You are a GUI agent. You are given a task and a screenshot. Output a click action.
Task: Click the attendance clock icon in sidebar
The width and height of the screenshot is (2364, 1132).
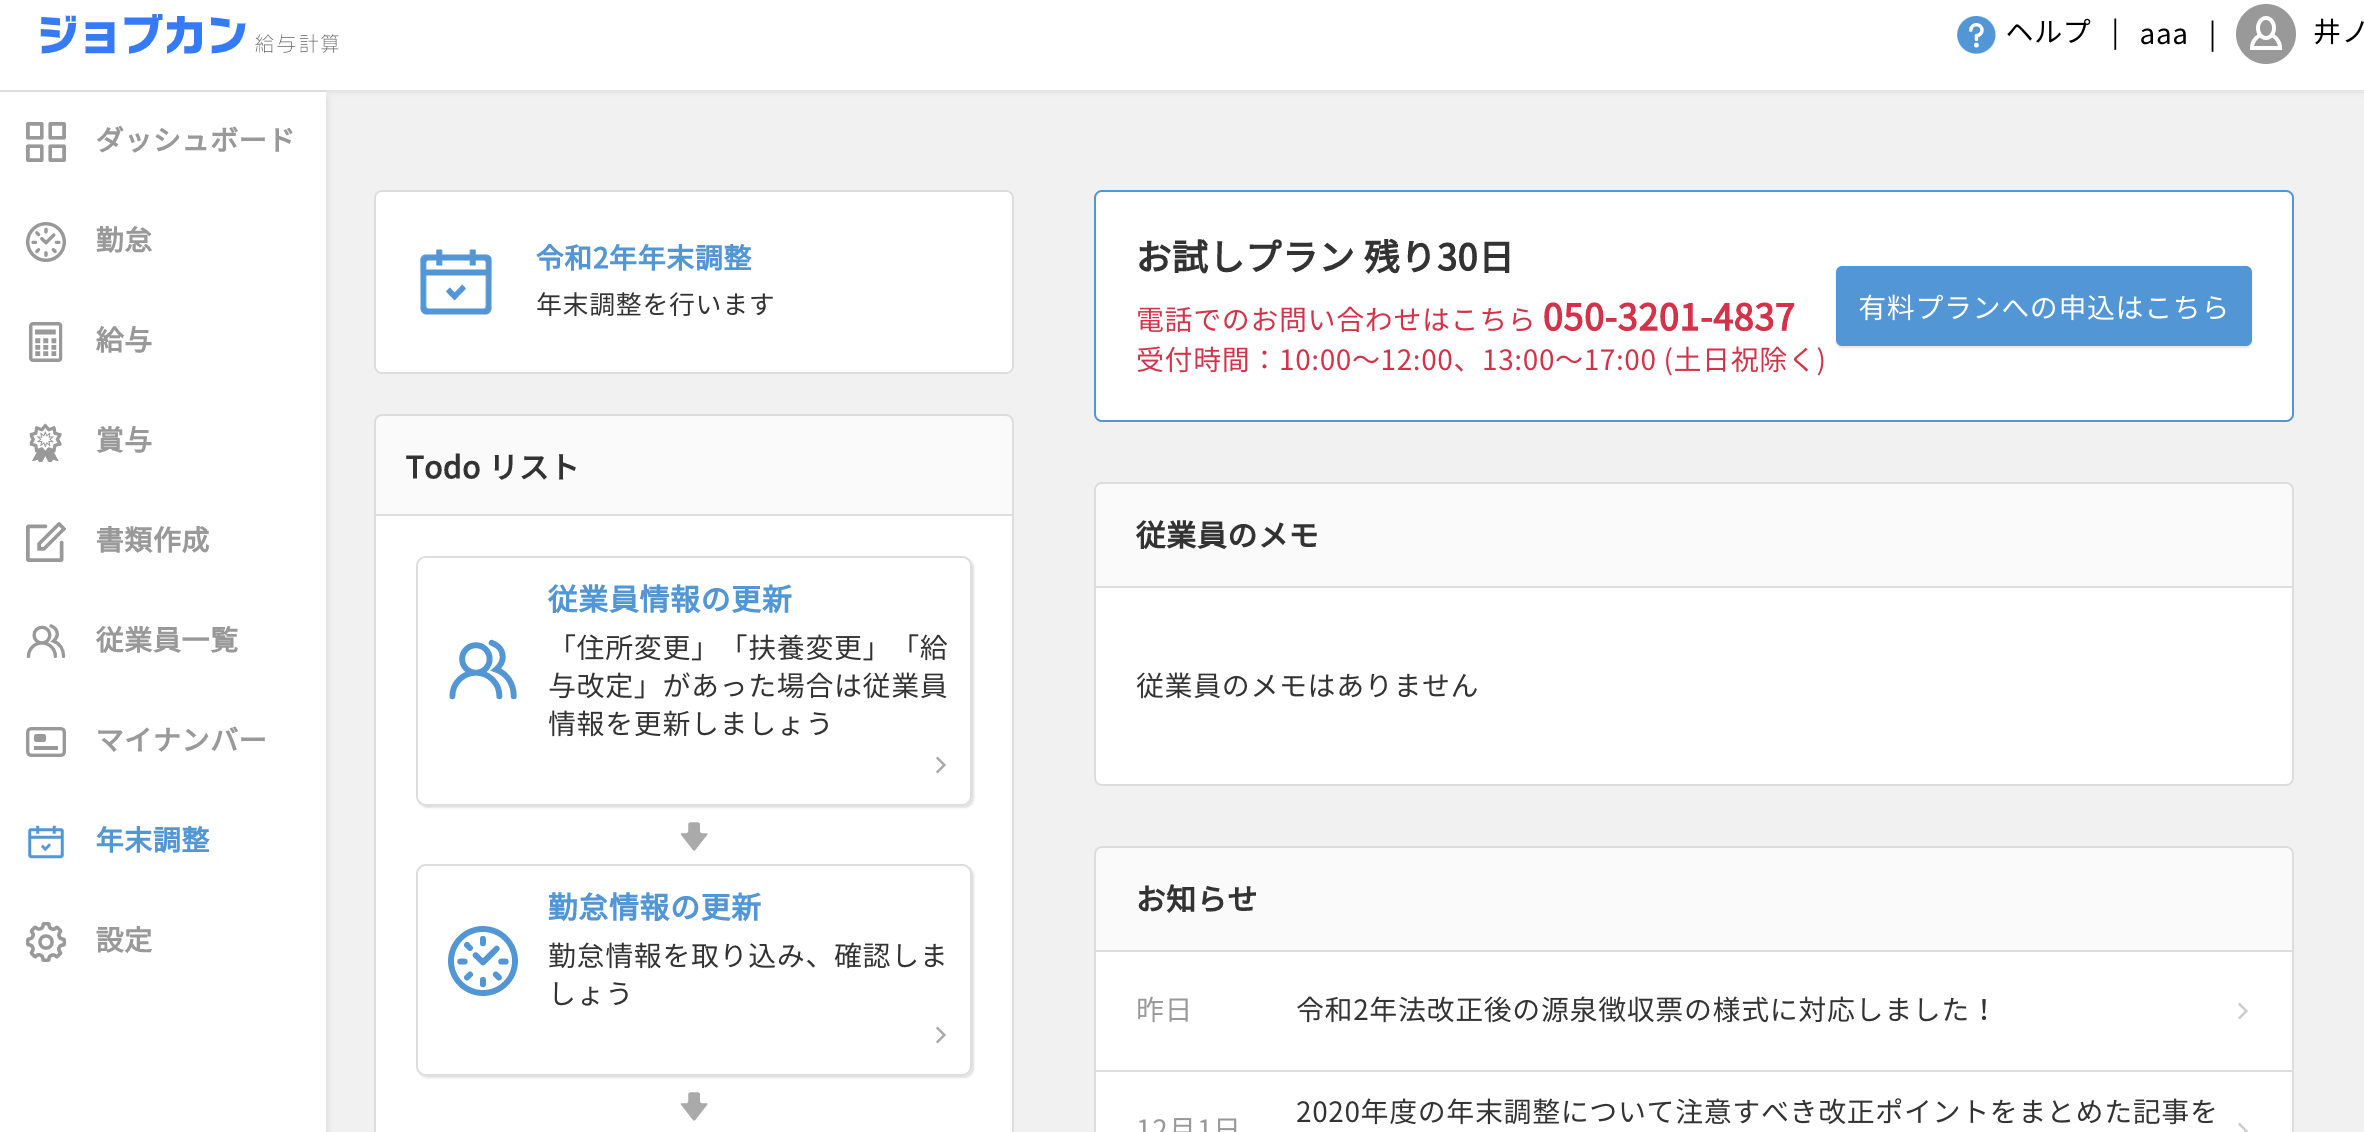[x=46, y=241]
